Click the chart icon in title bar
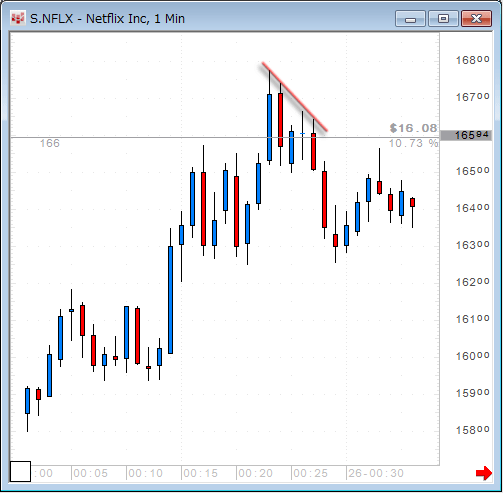503x493 pixels. point(17,18)
